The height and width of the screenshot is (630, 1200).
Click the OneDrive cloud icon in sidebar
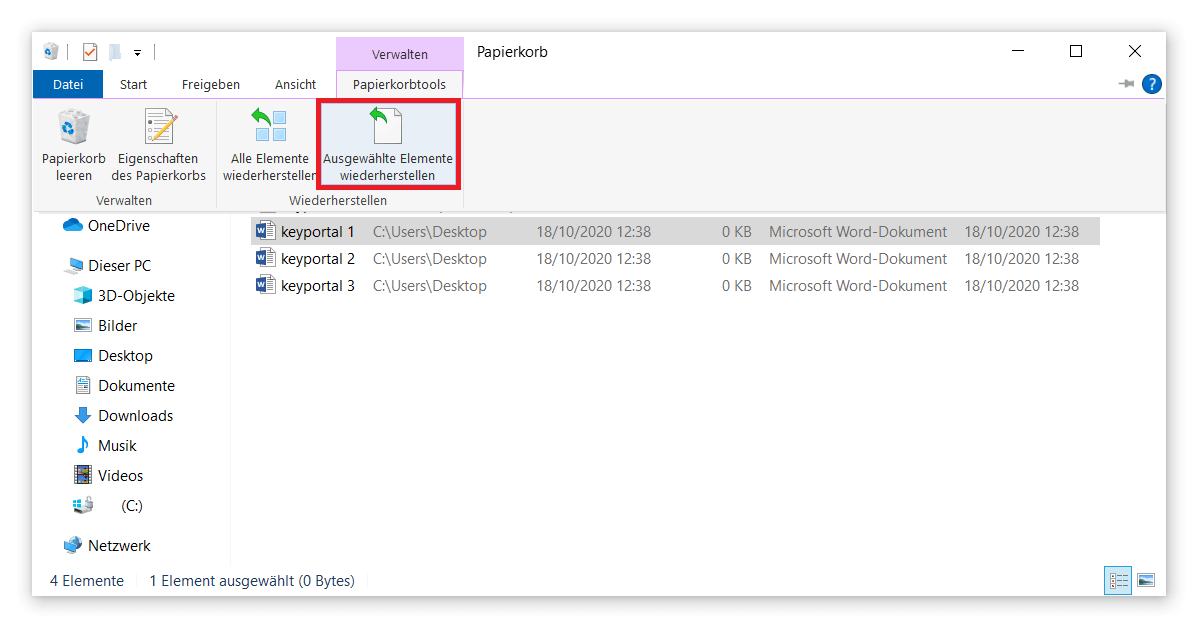[x=74, y=225]
